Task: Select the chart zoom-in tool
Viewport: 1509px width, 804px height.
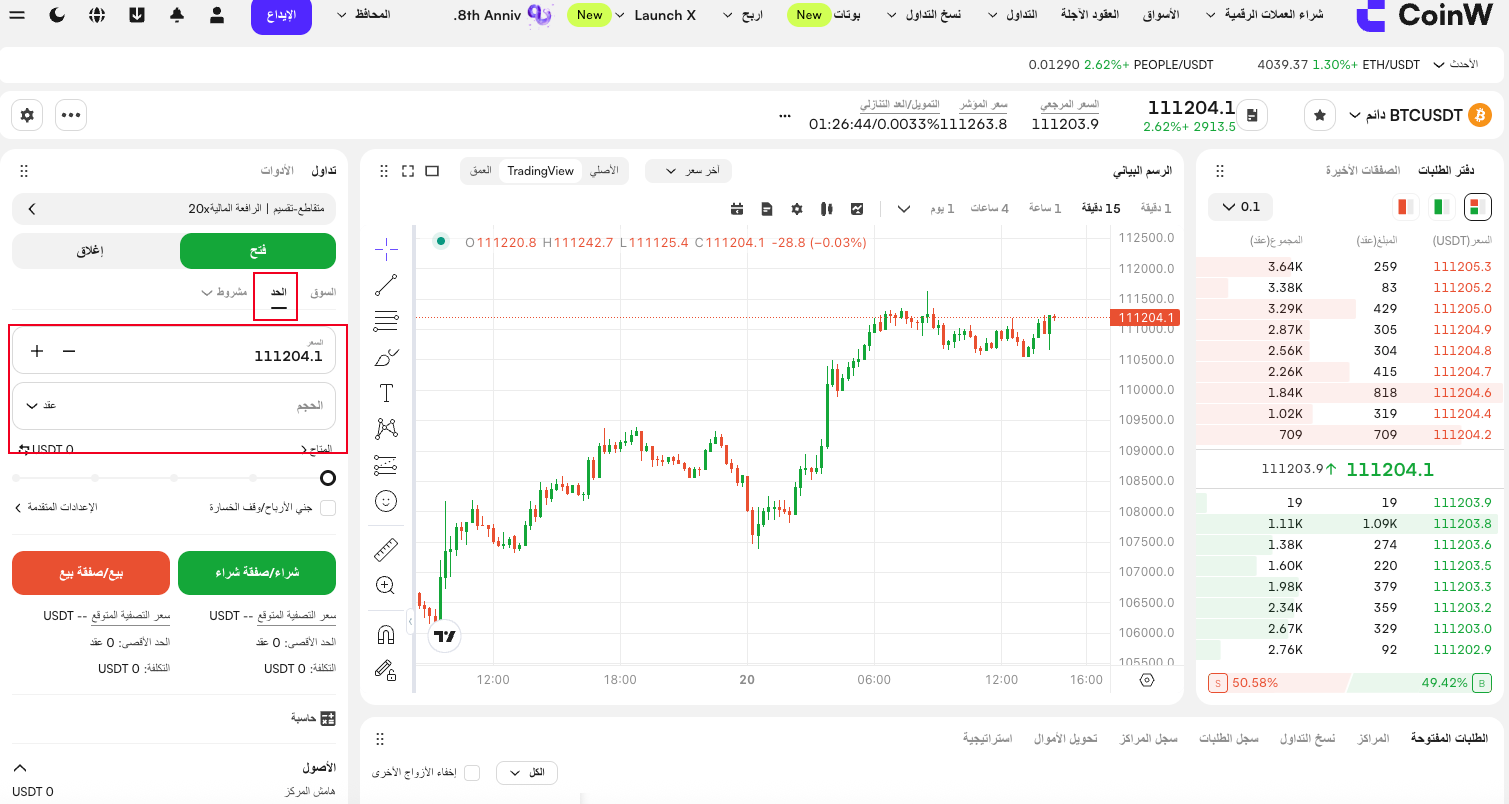Action: (x=386, y=585)
